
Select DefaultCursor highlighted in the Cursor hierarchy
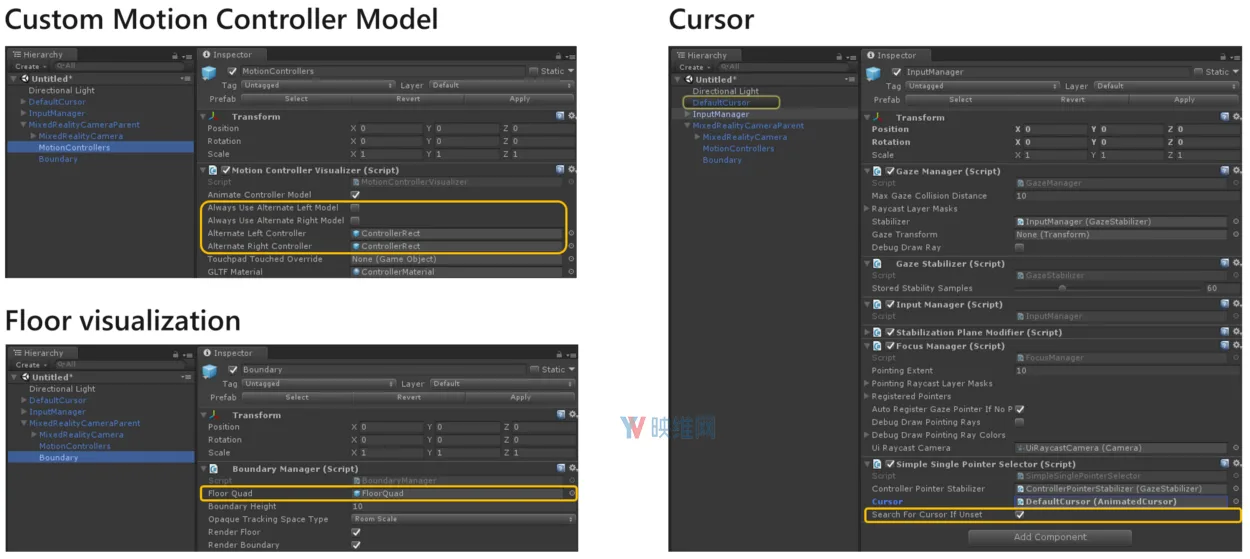(x=720, y=102)
